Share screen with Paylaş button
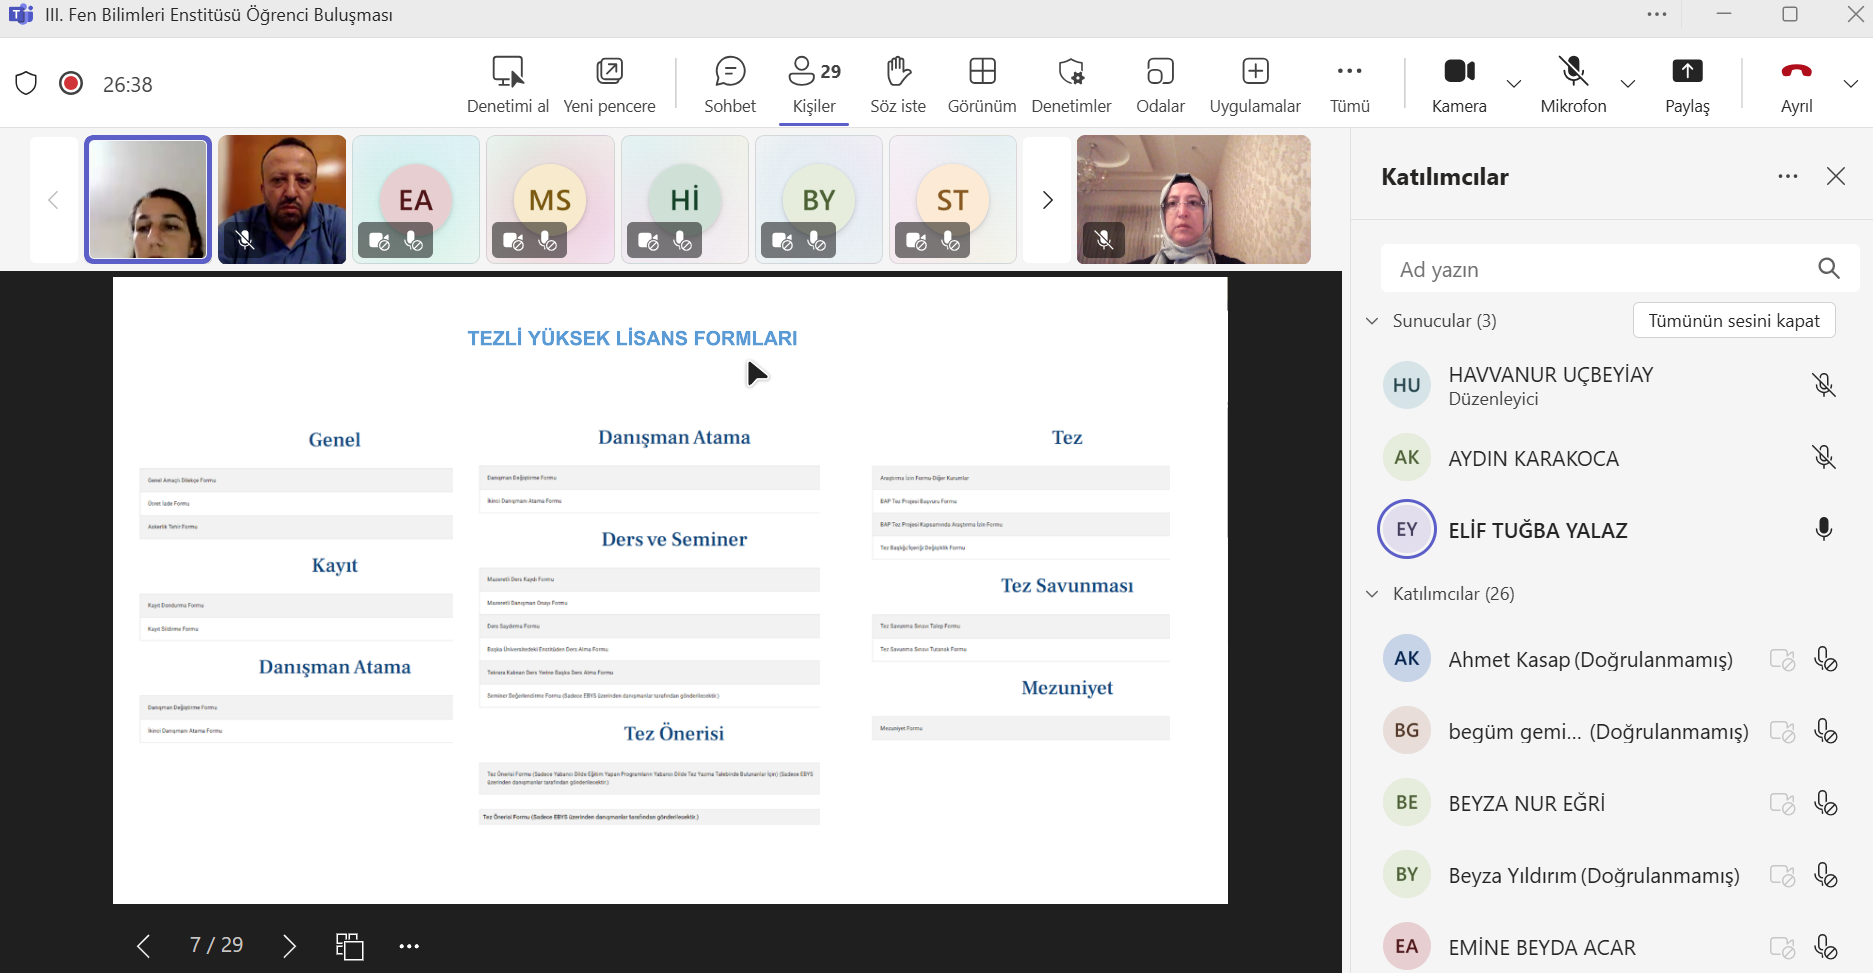Viewport: 1873px width, 973px height. [1687, 84]
